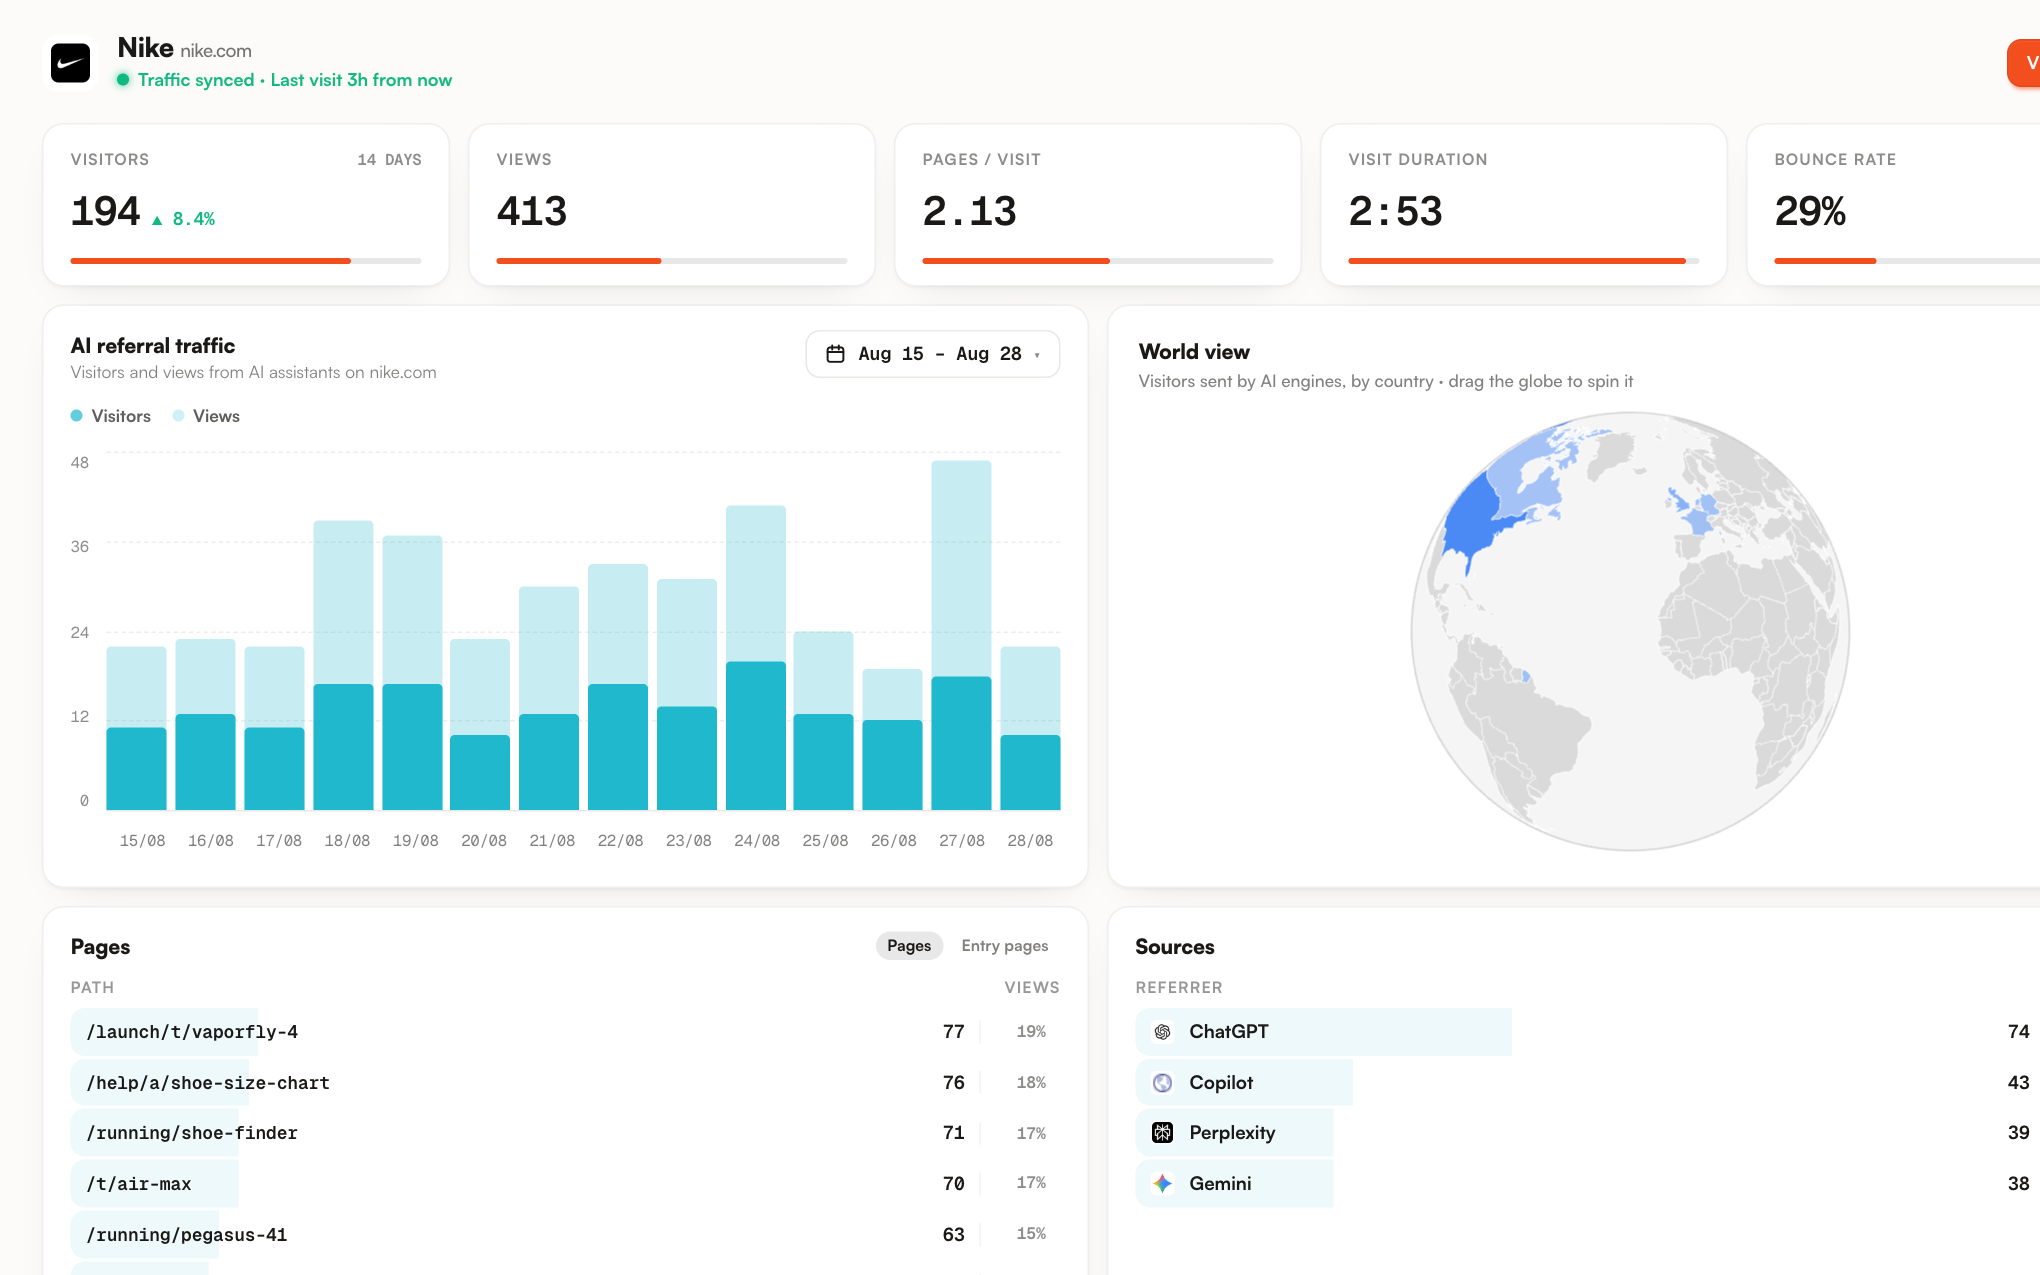Image resolution: width=2040 pixels, height=1275 pixels.
Task: Click the Pages / Visit progress bar
Action: (1098, 261)
